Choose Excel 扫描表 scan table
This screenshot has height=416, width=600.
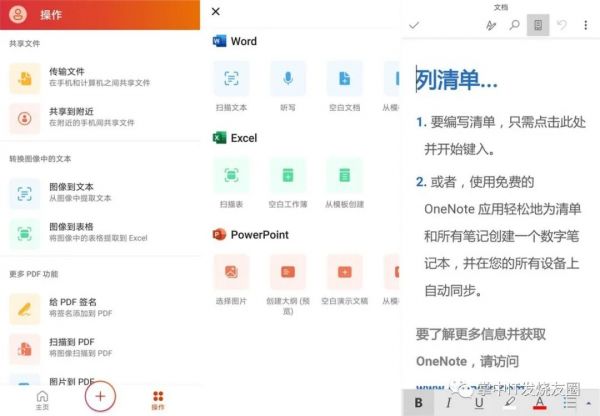coord(232,184)
